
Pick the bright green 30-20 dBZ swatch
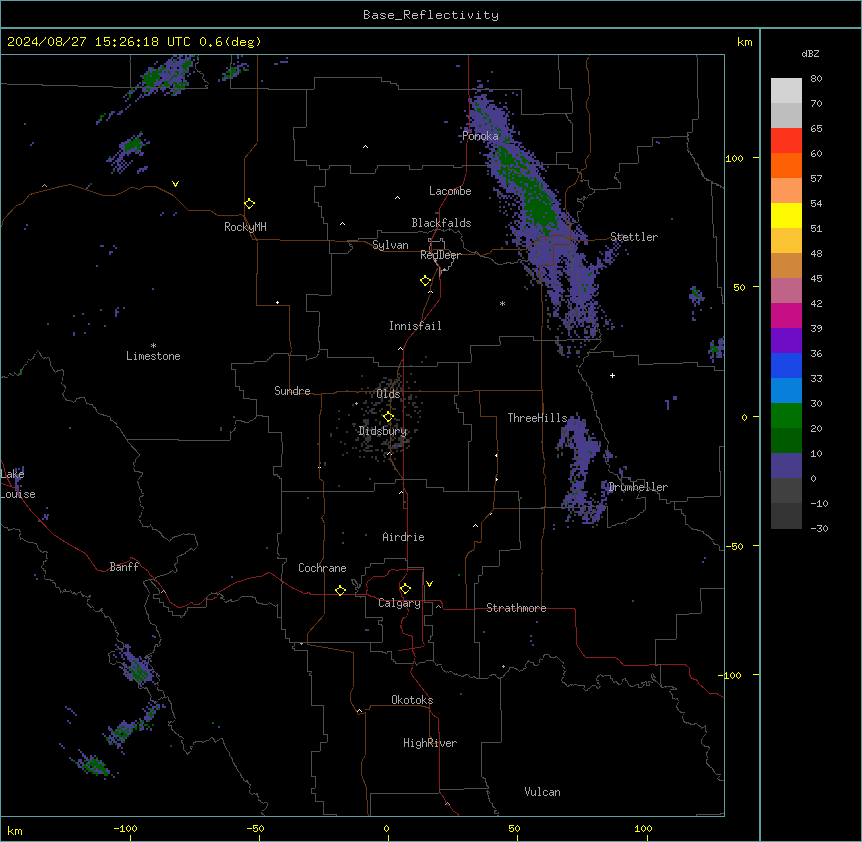pos(786,416)
